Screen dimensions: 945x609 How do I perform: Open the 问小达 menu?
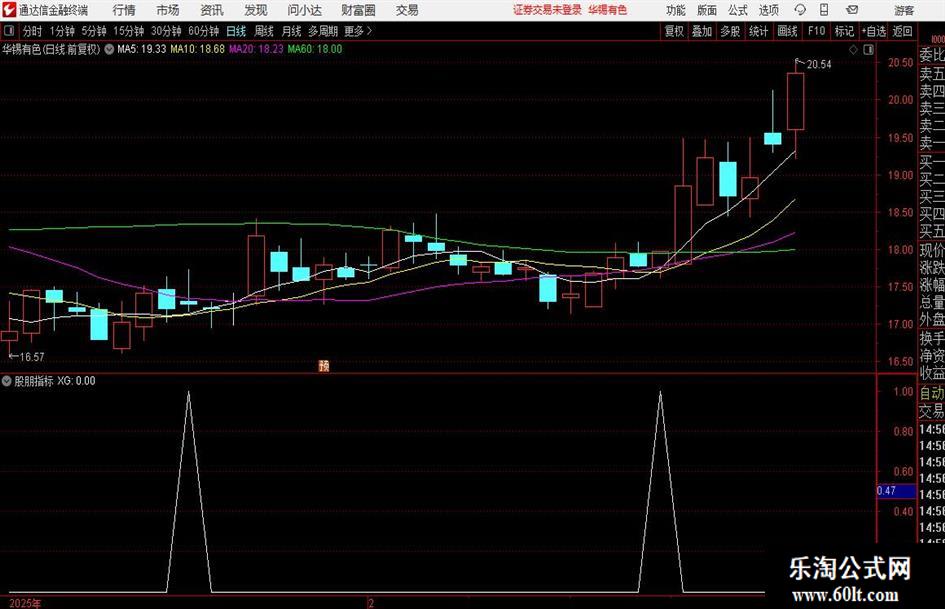304,10
